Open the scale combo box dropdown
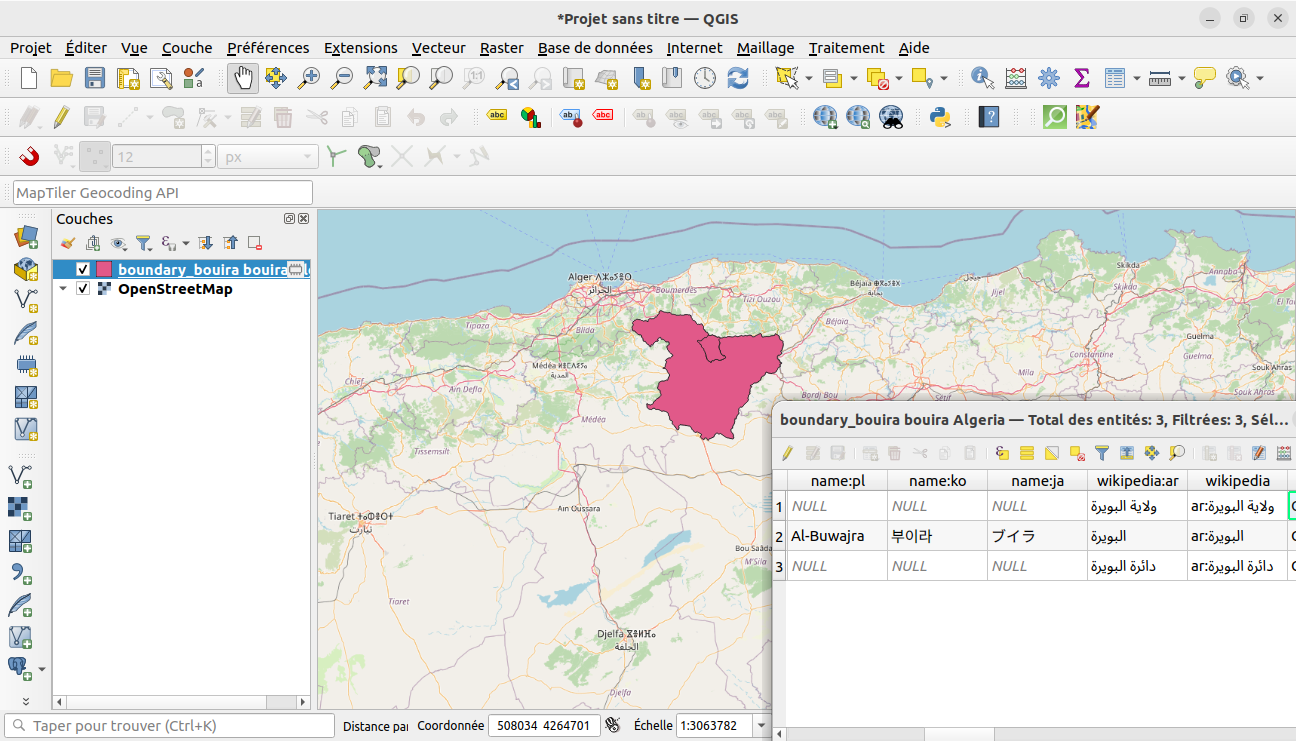This screenshot has height=741, width=1296. (x=761, y=726)
